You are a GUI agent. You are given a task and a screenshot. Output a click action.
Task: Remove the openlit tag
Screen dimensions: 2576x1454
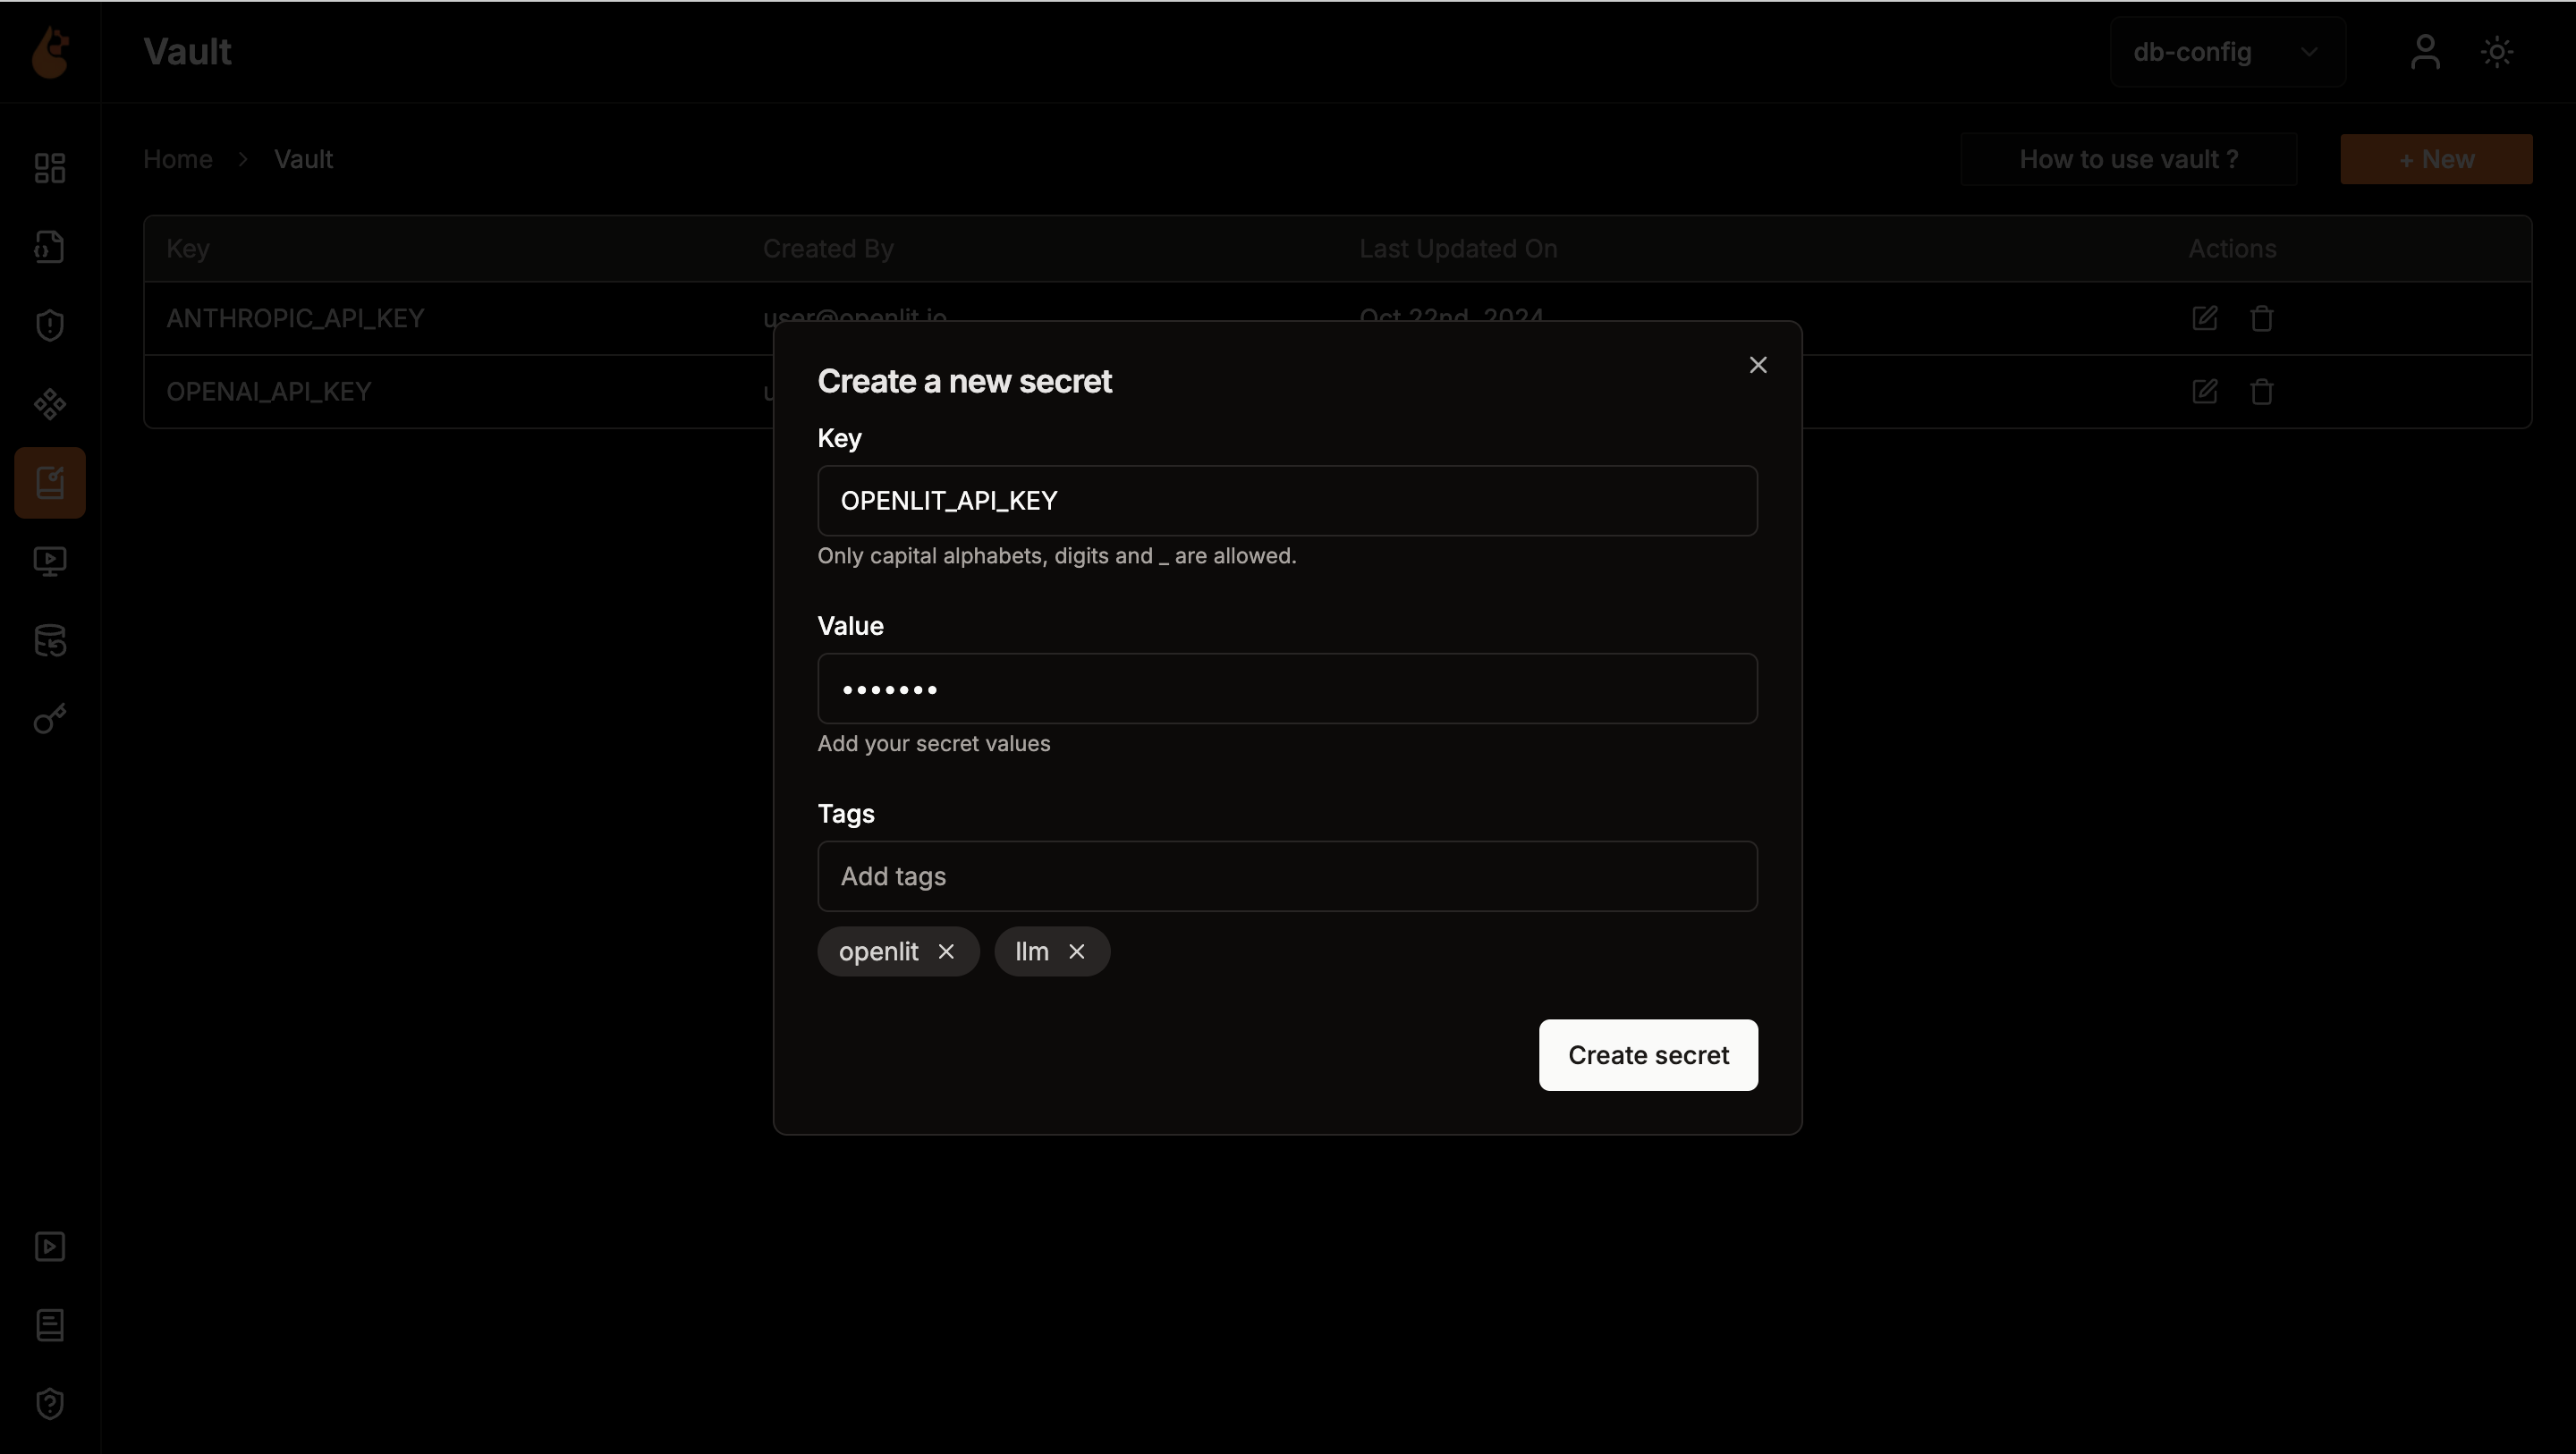pos(946,951)
